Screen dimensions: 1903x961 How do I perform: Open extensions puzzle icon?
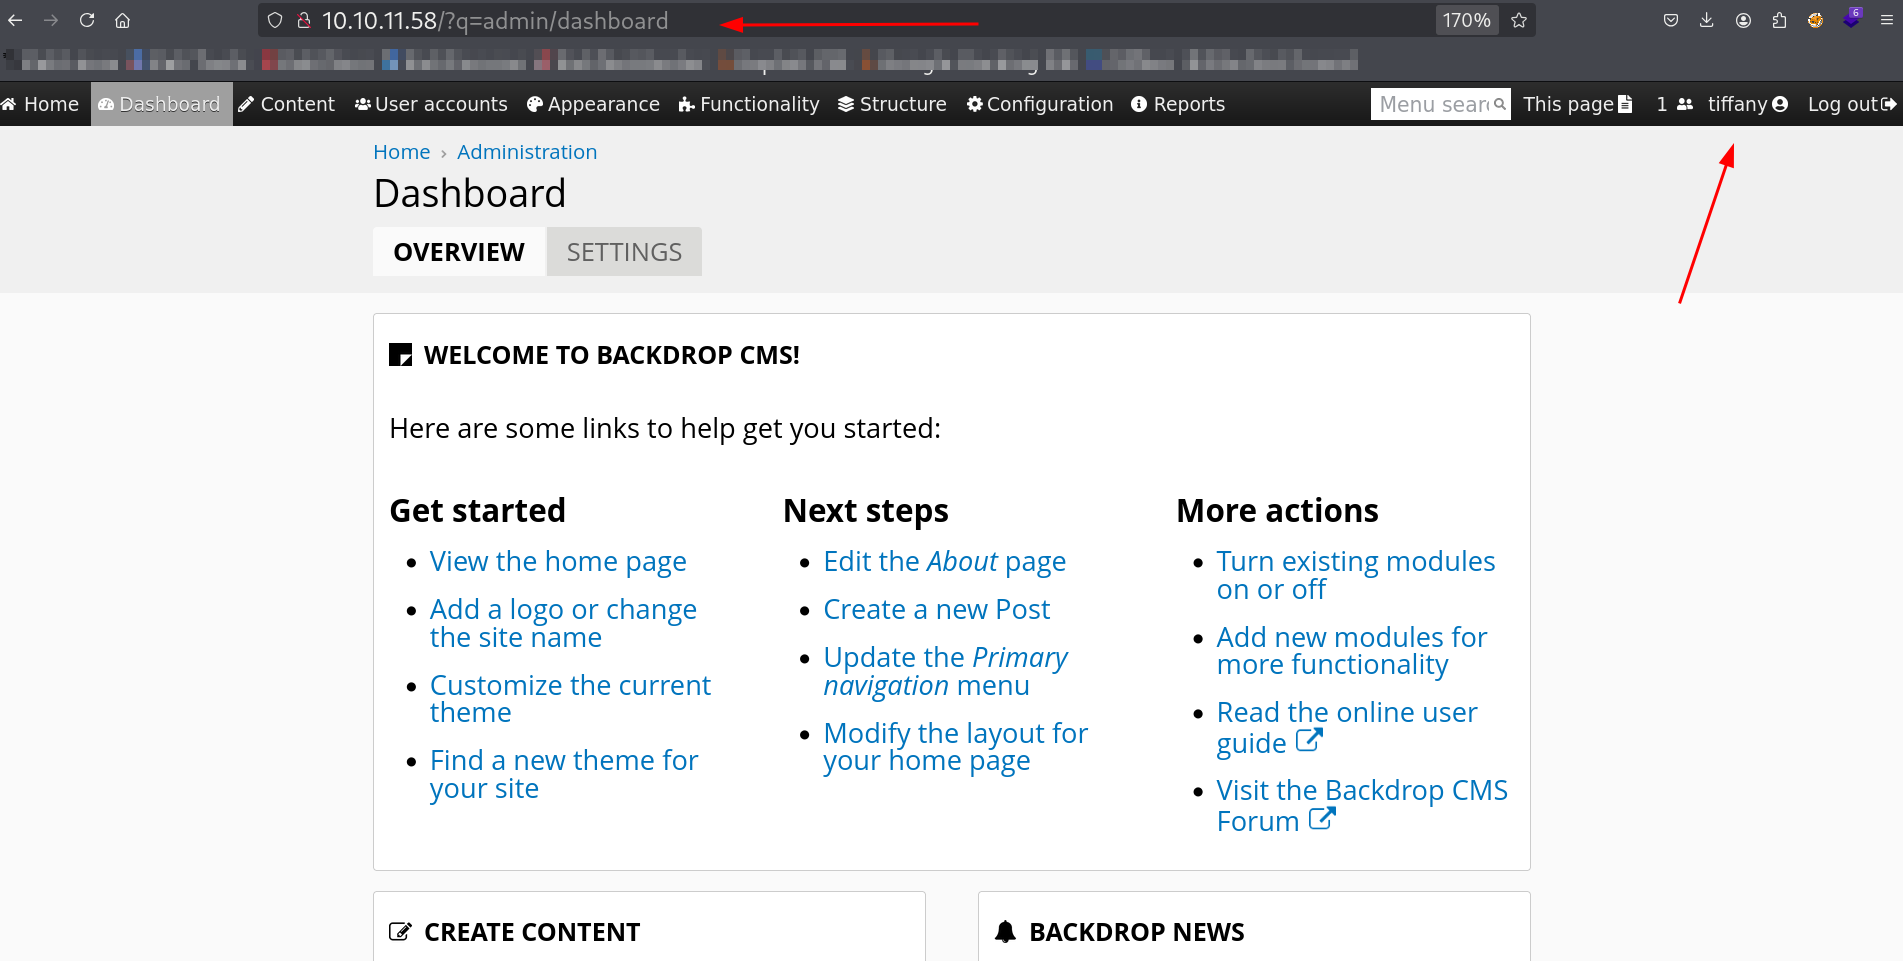pos(1779,20)
